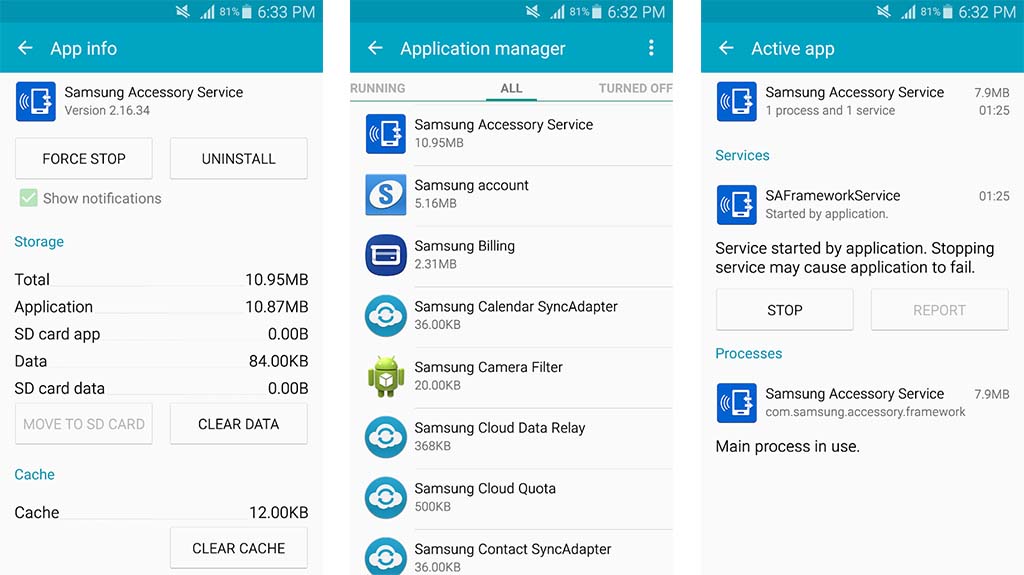This screenshot has width=1024, height=575.
Task: Tap the FORCE STOP button
Action: [84, 158]
